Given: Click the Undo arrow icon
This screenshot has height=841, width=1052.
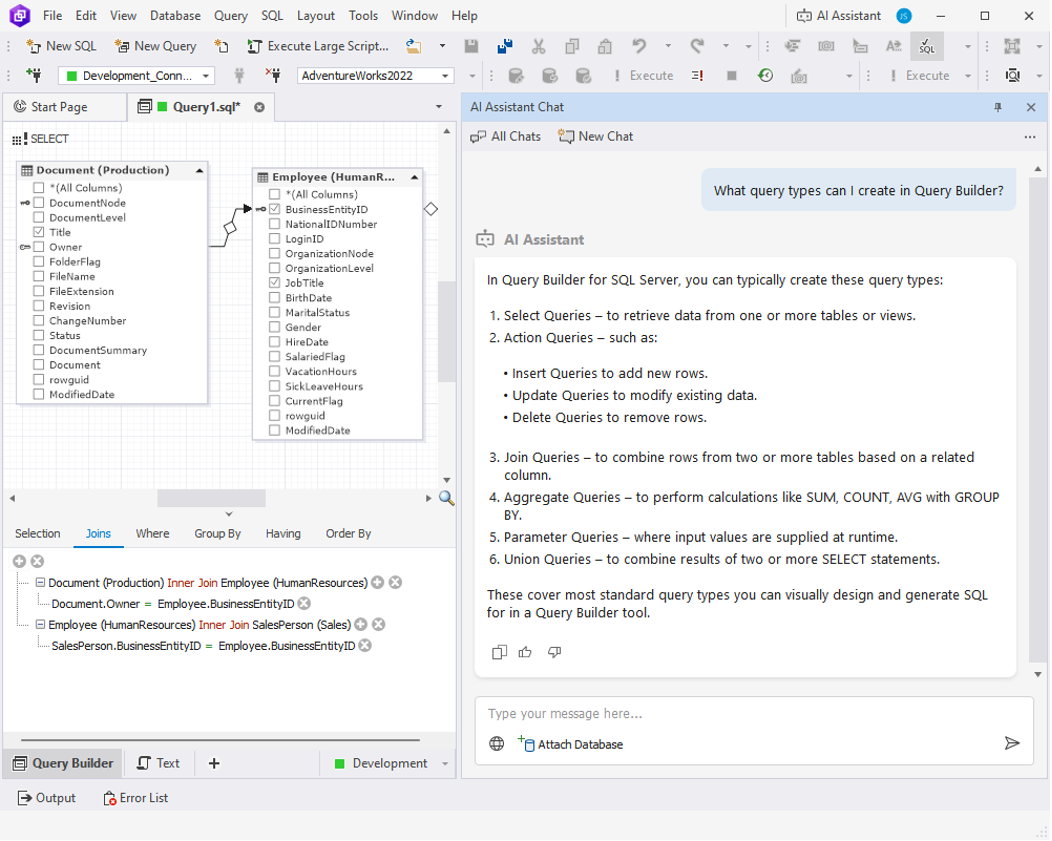Looking at the screenshot, I should [639, 46].
